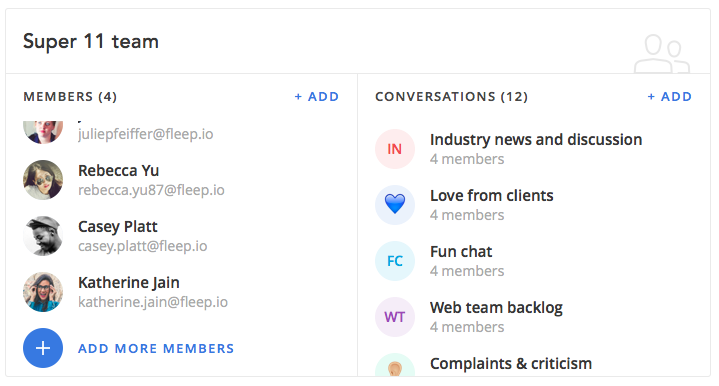Viewport: 719px width, 386px height.
Task: Select the member name Katherine Jain
Action: tap(128, 282)
